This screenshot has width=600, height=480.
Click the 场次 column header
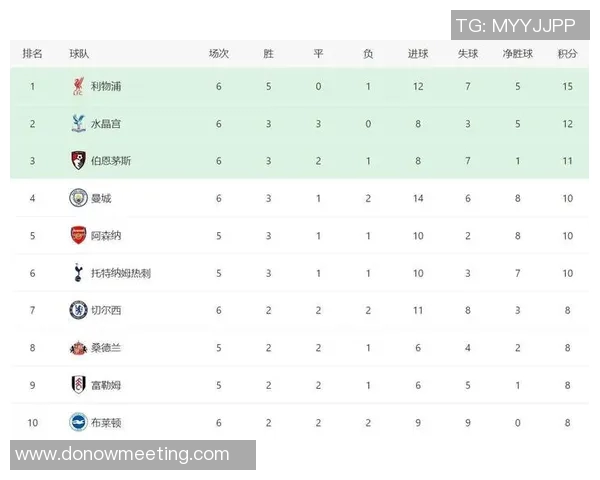click(219, 53)
